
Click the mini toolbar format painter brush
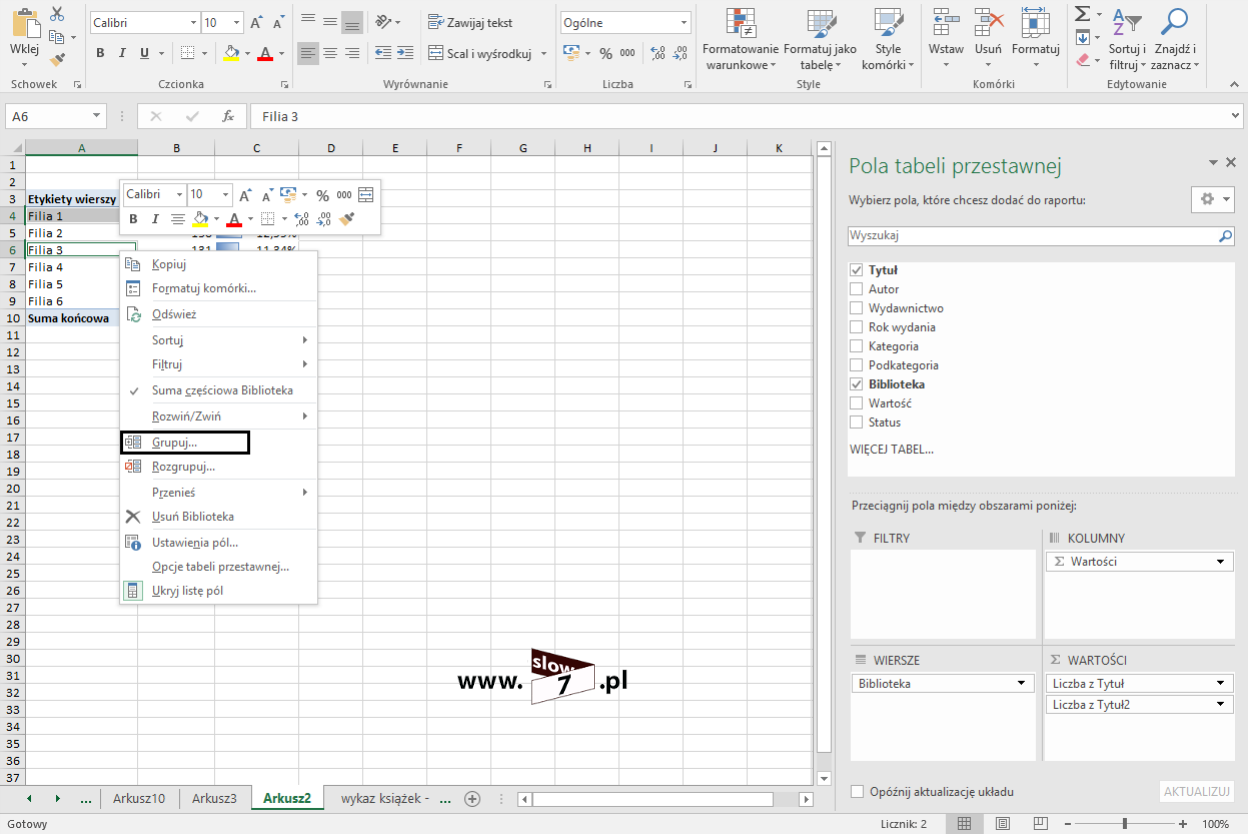347,219
